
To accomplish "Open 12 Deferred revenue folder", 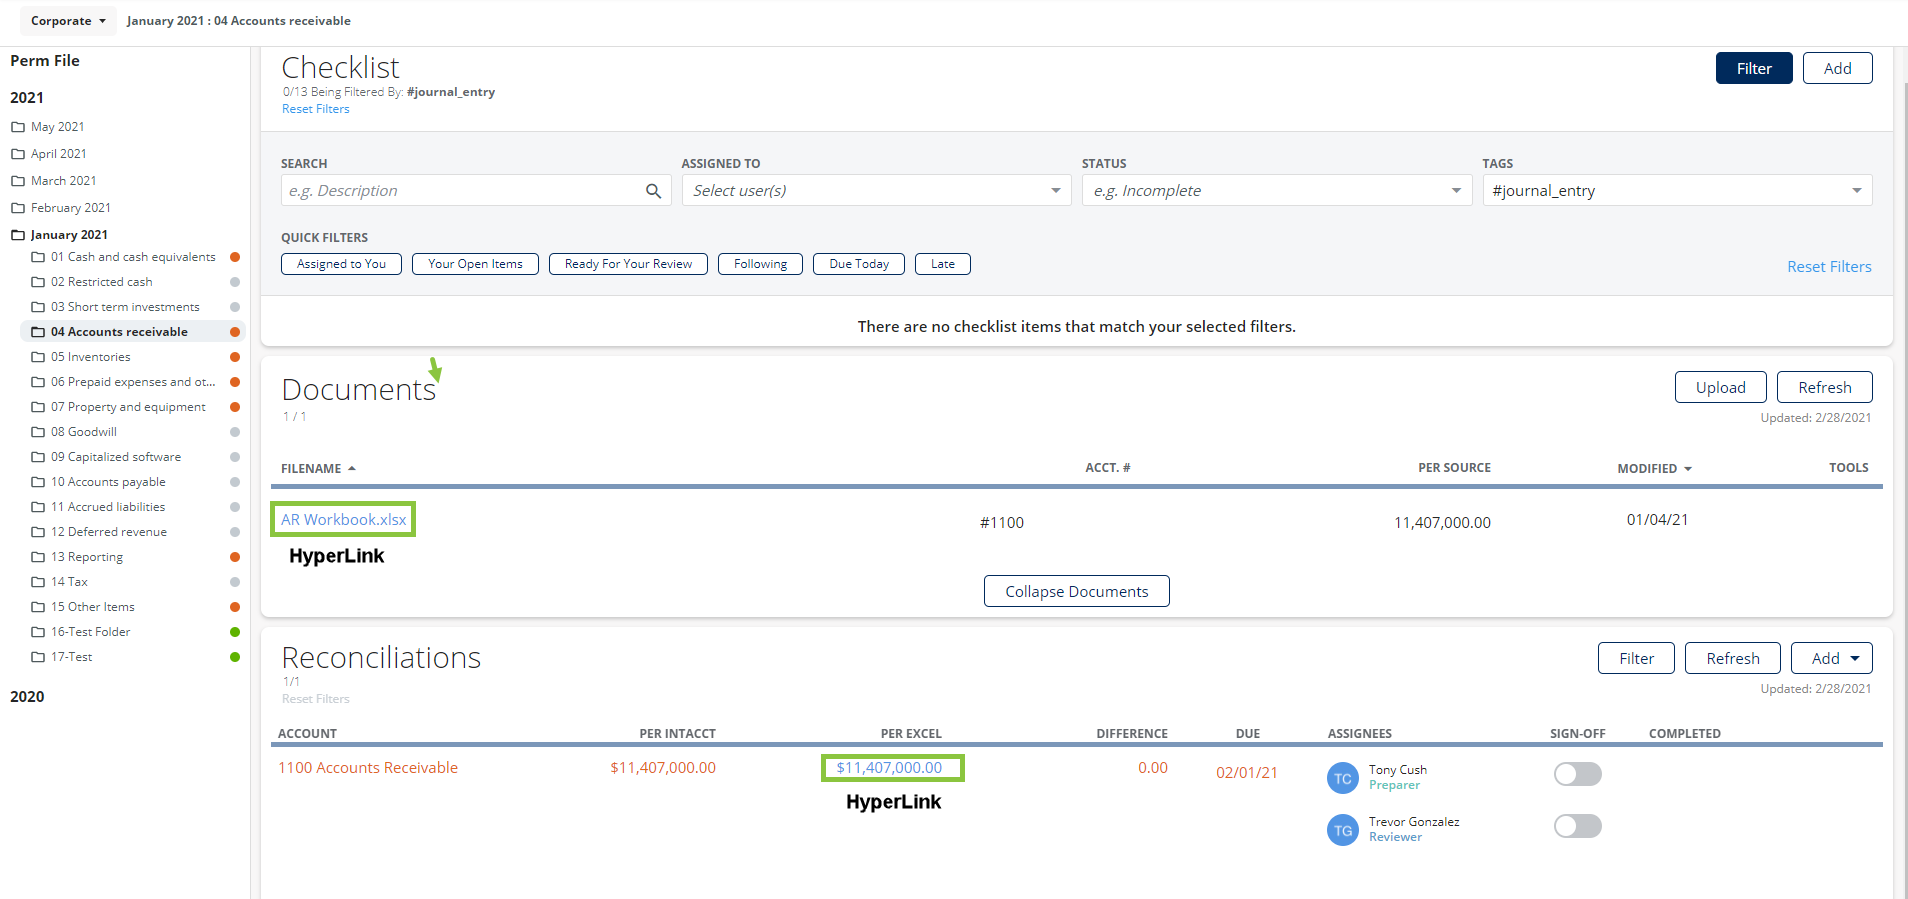I will [x=109, y=532].
